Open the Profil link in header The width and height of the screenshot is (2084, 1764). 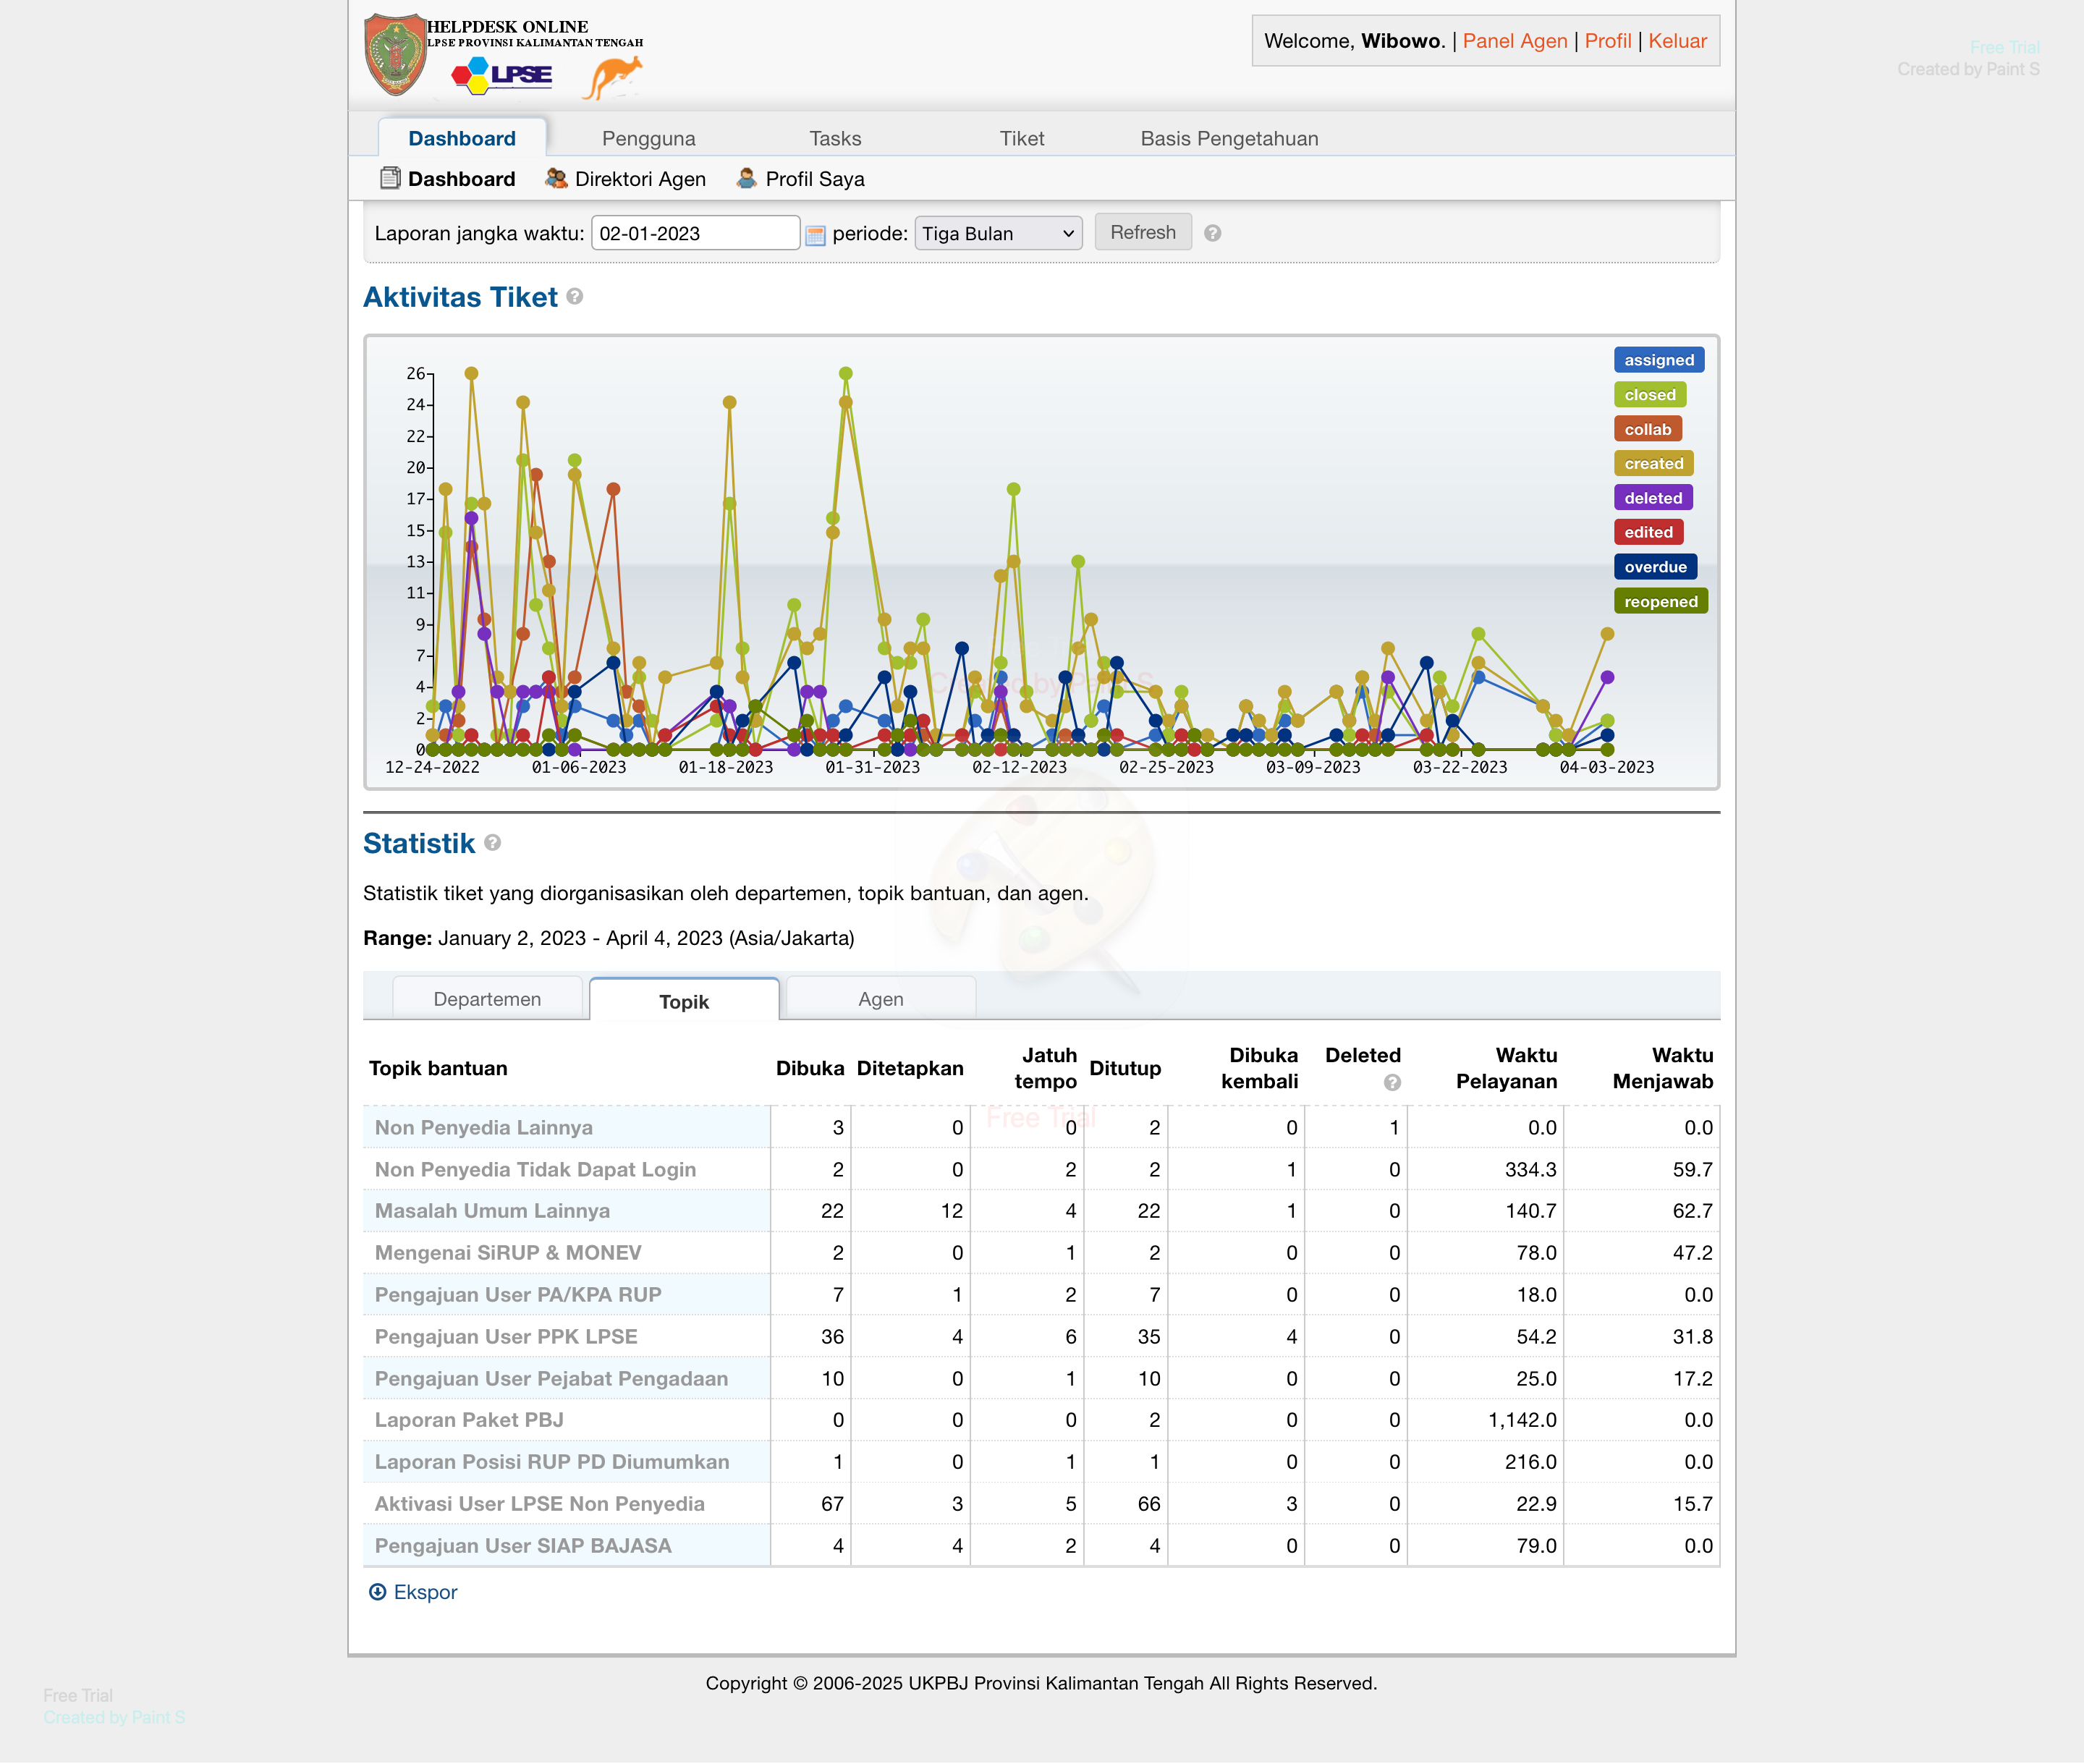pos(1608,41)
